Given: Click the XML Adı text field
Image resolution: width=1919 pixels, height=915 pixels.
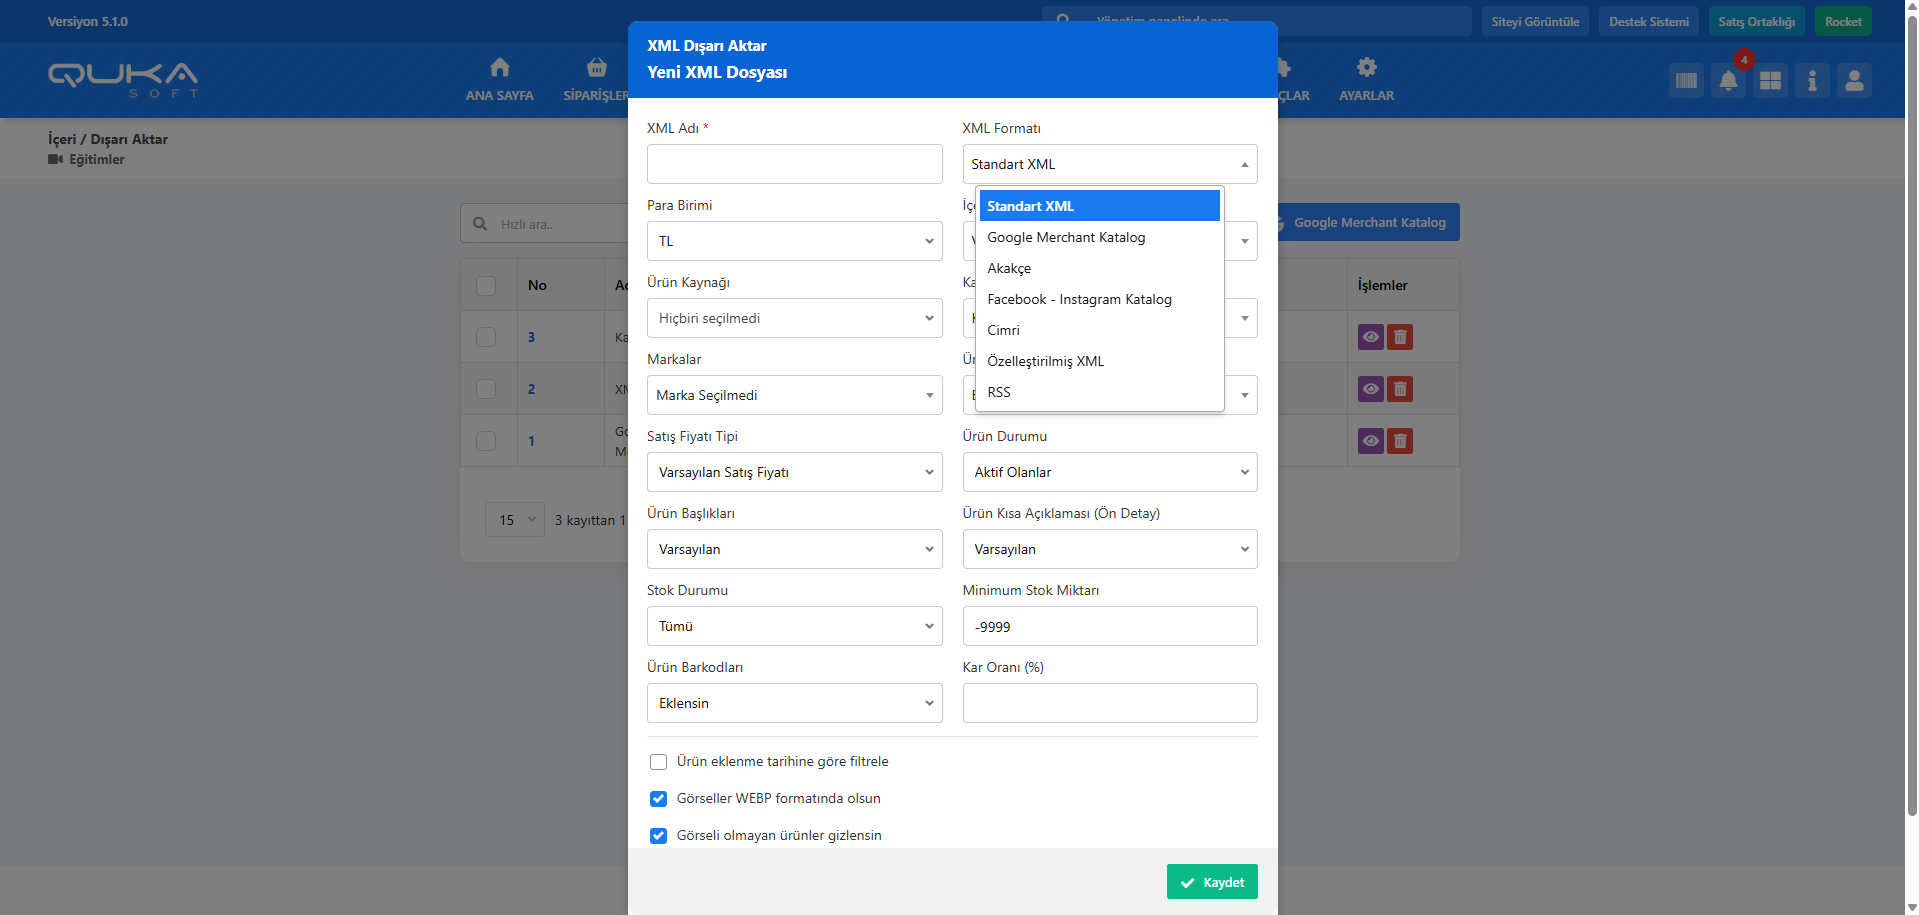Looking at the screenshot, I should click(x=794, y=164).
